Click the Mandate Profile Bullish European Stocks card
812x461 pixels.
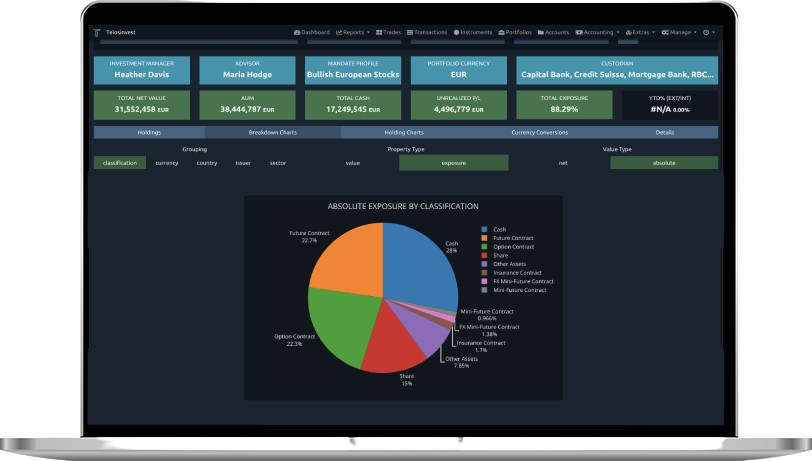(353, 70)
